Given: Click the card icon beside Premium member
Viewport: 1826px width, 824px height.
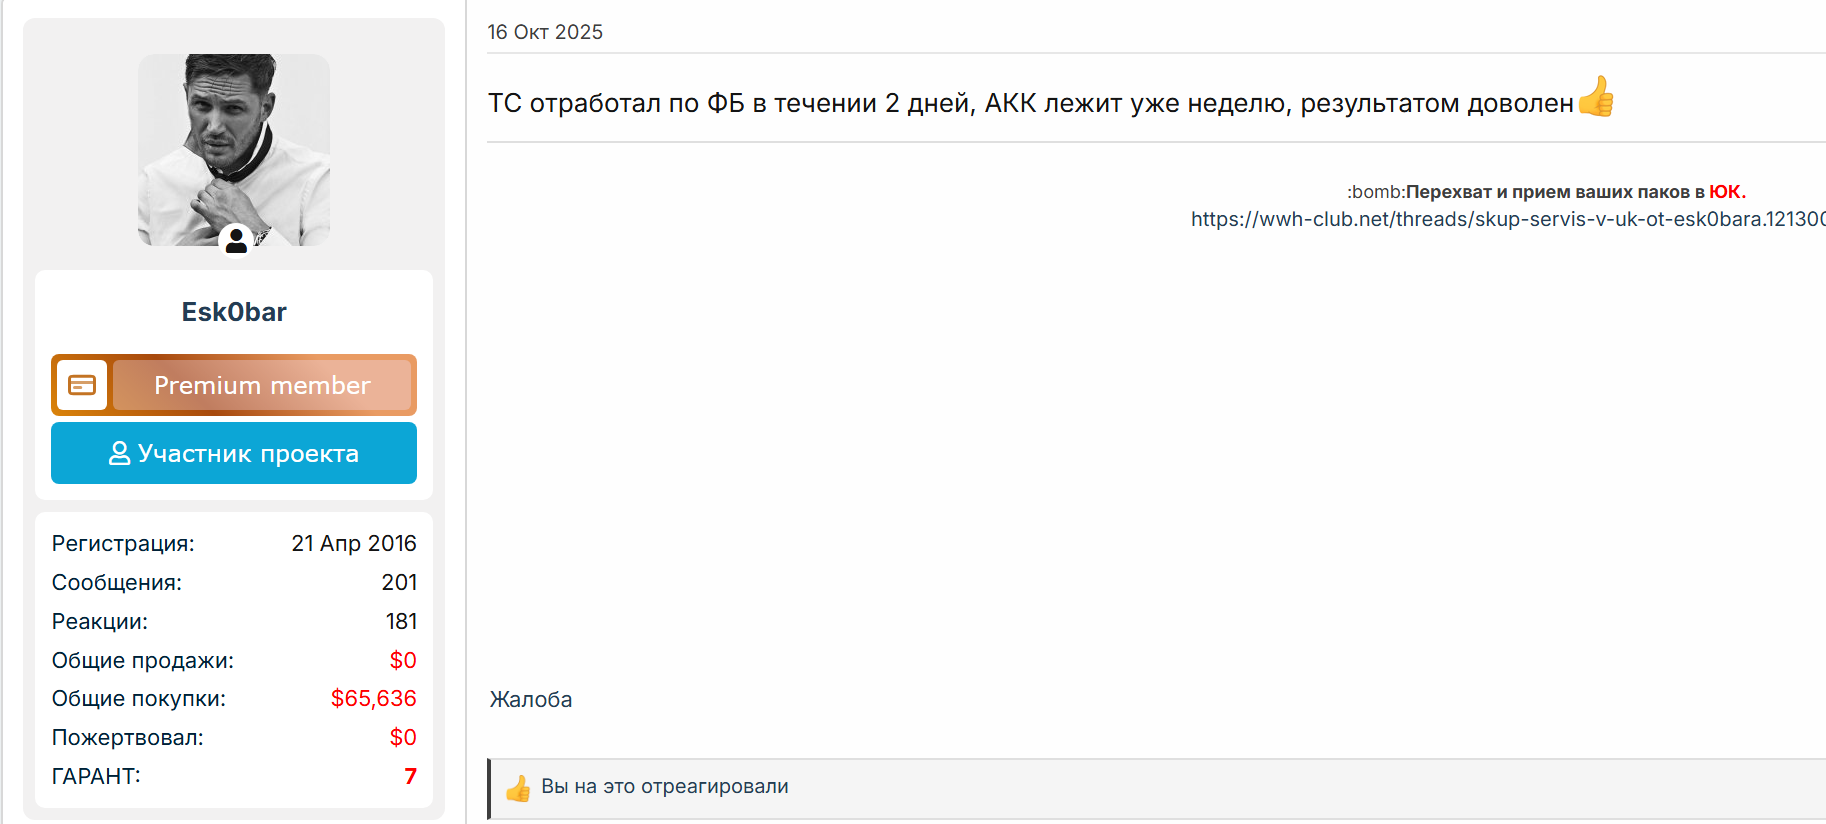Looking at the screenshot, I should pyautogui.click(x=82, y=385).
